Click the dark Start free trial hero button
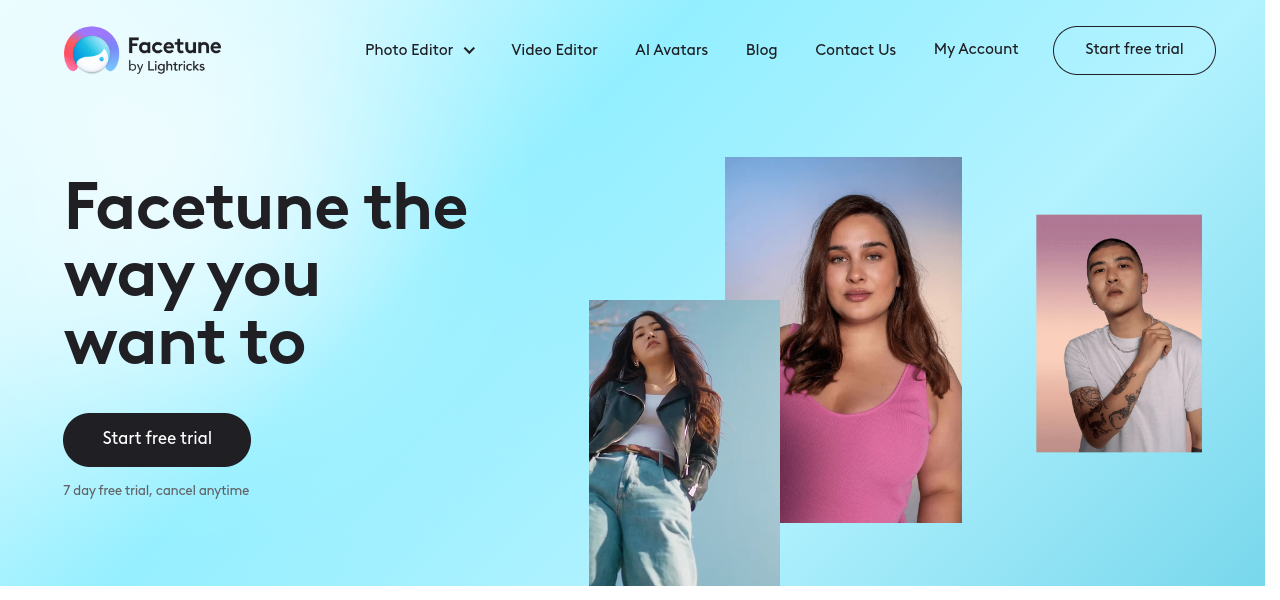This screenshot has width=1280, height=600. point(157,440)
